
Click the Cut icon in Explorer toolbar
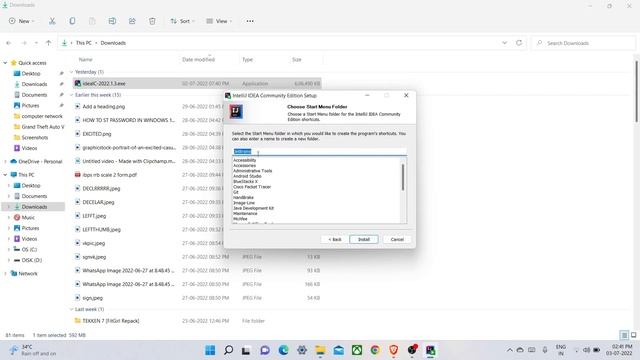tap(52, 21)
